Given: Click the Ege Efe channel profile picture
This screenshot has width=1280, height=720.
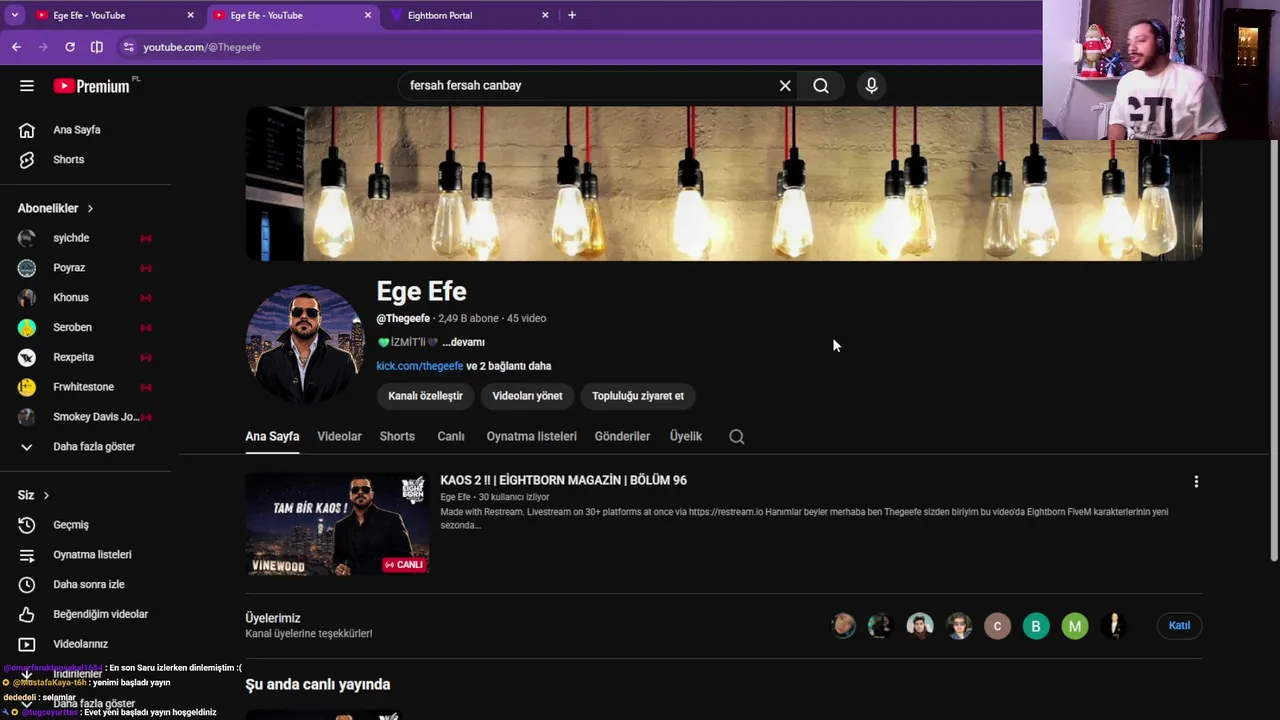Looking at the screenshot, I should pyautogui.click(x=305, y=344).
